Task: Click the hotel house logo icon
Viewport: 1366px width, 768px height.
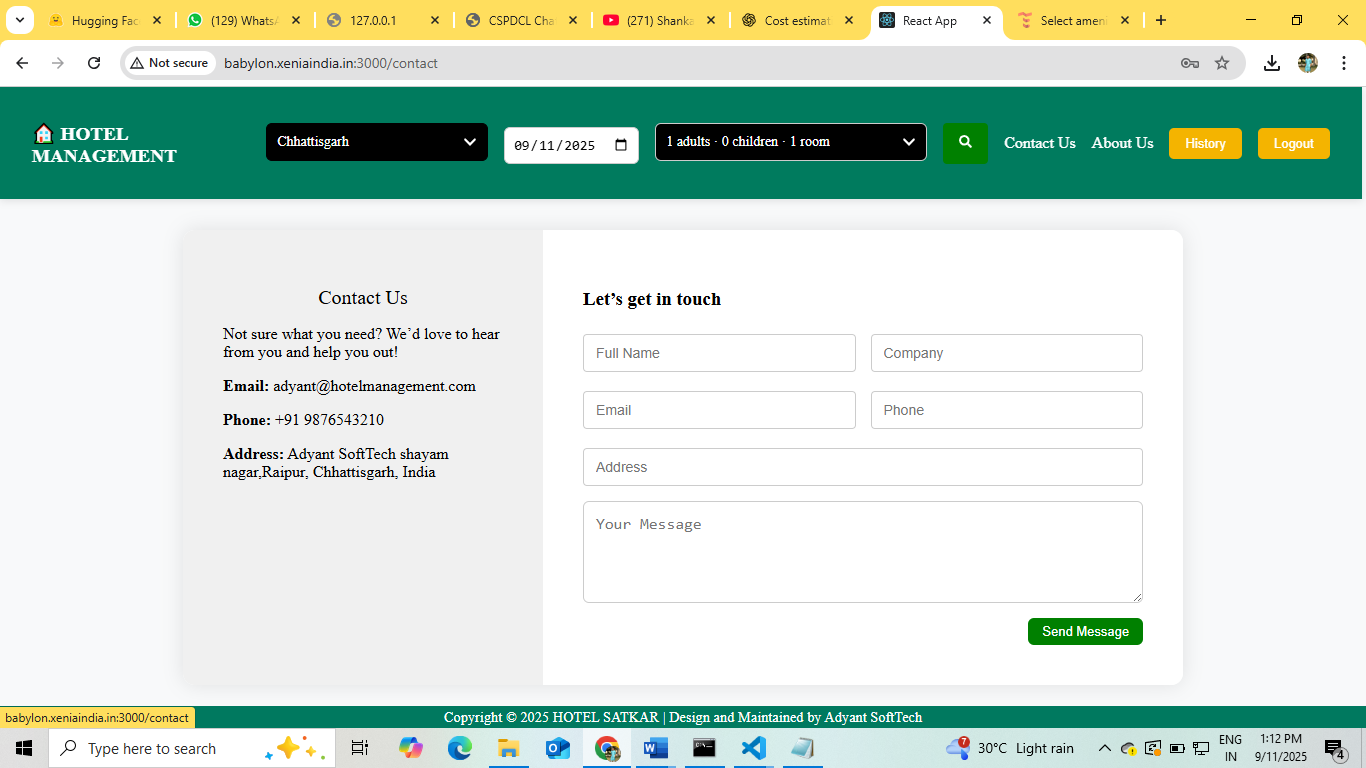Action: click(43, 134)
